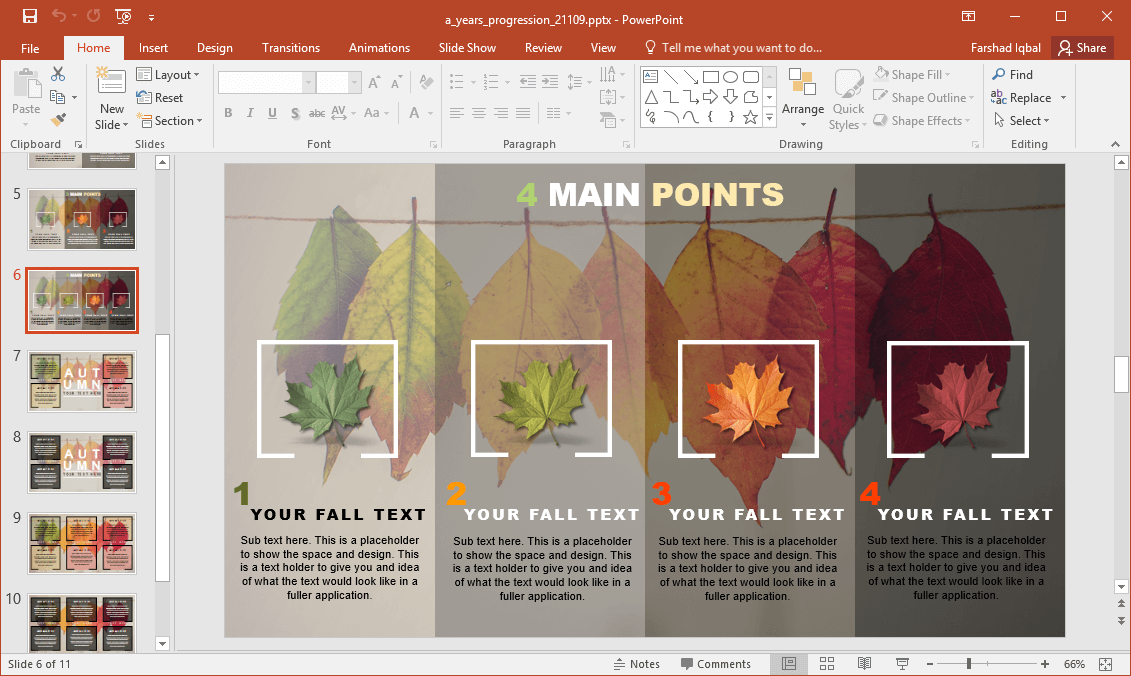The image size is (1131, 676).
Task: Click the zoom slider handle
Action: [968, 664]
